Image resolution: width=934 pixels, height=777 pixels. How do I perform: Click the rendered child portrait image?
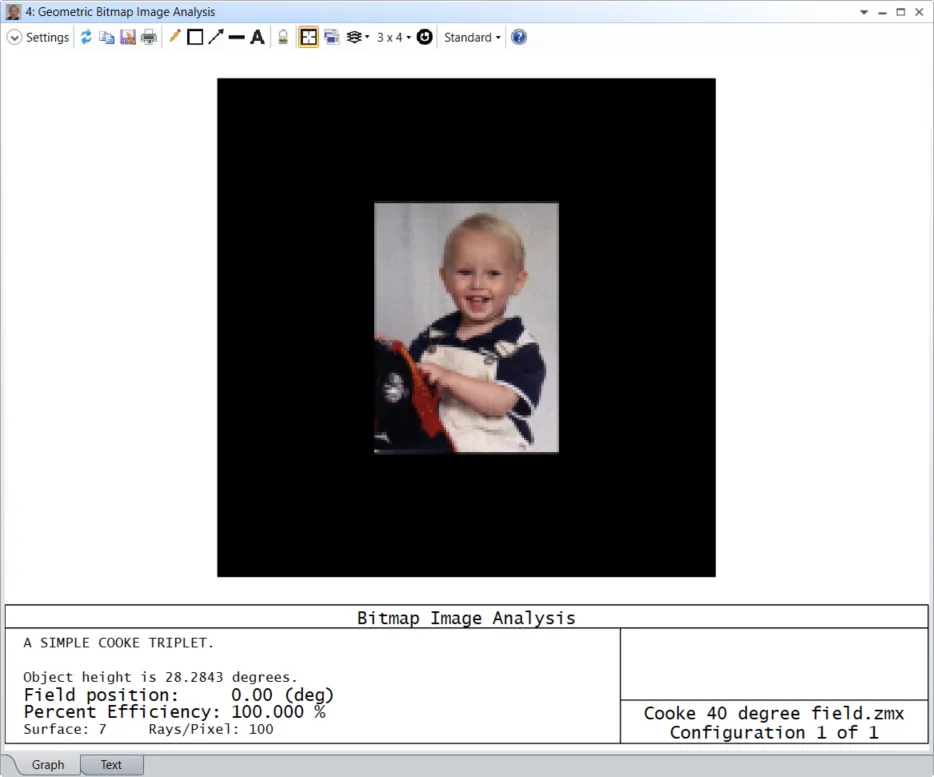tap(466, 327)
